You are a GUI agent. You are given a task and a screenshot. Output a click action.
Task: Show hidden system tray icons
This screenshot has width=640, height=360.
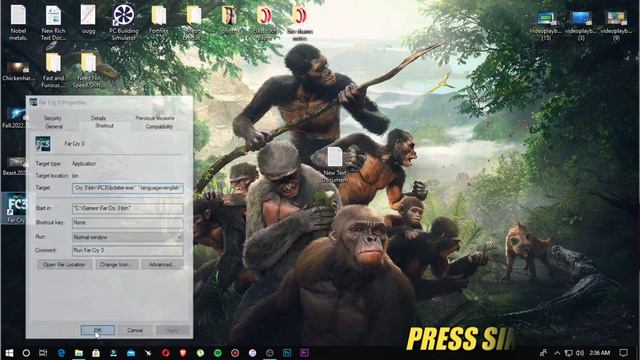click(x=557, y=353)
